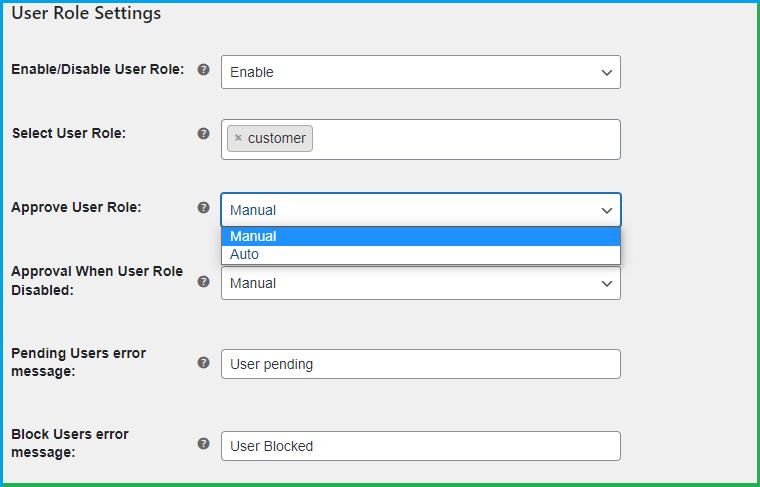Expand the Approval When User Role Disabled dropdown
The width and height of the screenshot is (760, 487).
coord(420,284)
